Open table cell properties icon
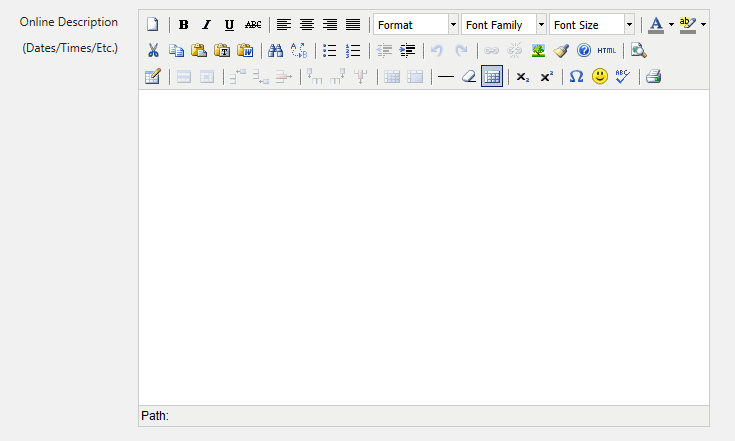The image size is (735, 441). pos(207,76)
